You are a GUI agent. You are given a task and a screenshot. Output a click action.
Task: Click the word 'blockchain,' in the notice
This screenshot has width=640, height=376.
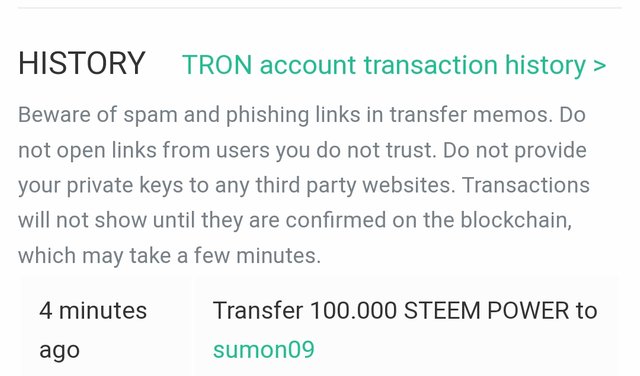(x=516, y=220)
